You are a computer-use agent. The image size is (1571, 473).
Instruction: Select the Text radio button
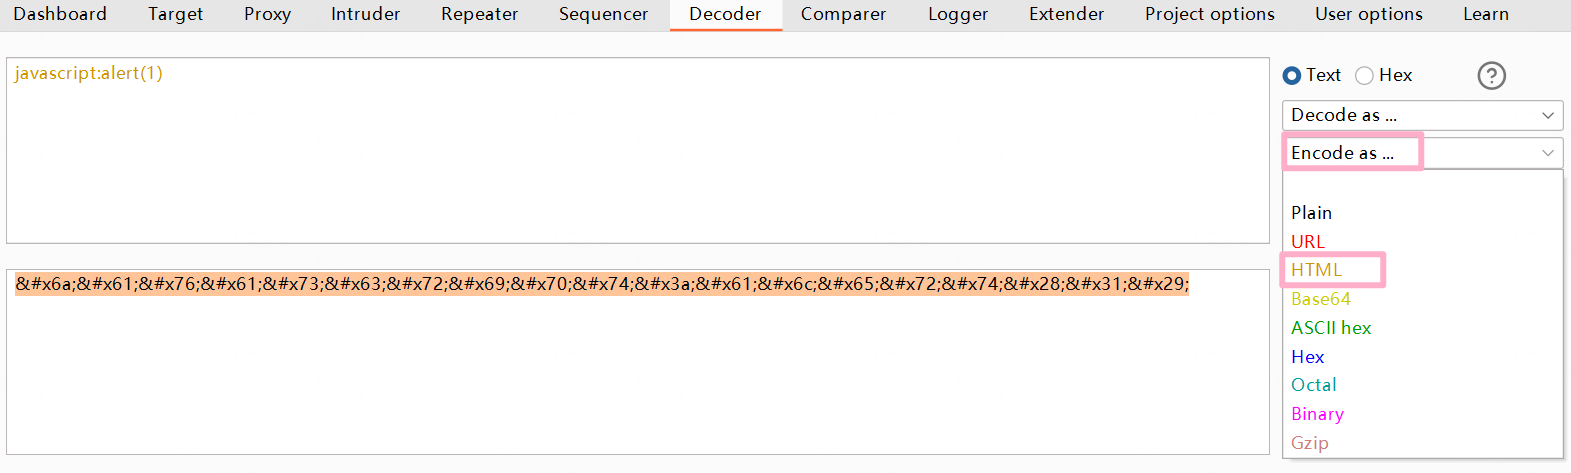click(1292, 76)
